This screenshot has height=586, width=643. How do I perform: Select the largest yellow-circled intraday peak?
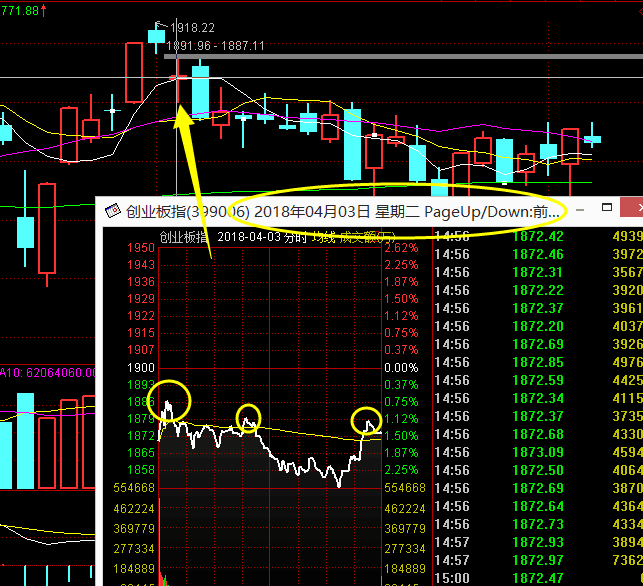point(170,402)
